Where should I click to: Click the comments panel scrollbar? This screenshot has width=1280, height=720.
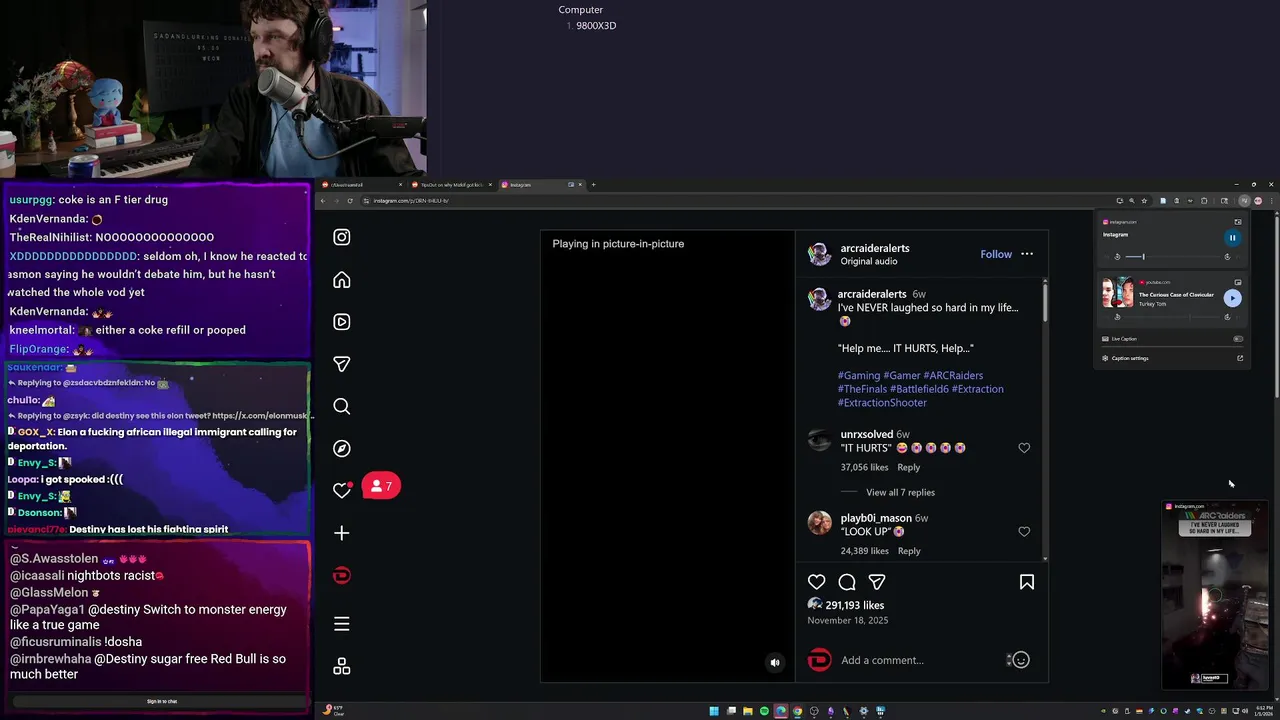click(1045, 303)
